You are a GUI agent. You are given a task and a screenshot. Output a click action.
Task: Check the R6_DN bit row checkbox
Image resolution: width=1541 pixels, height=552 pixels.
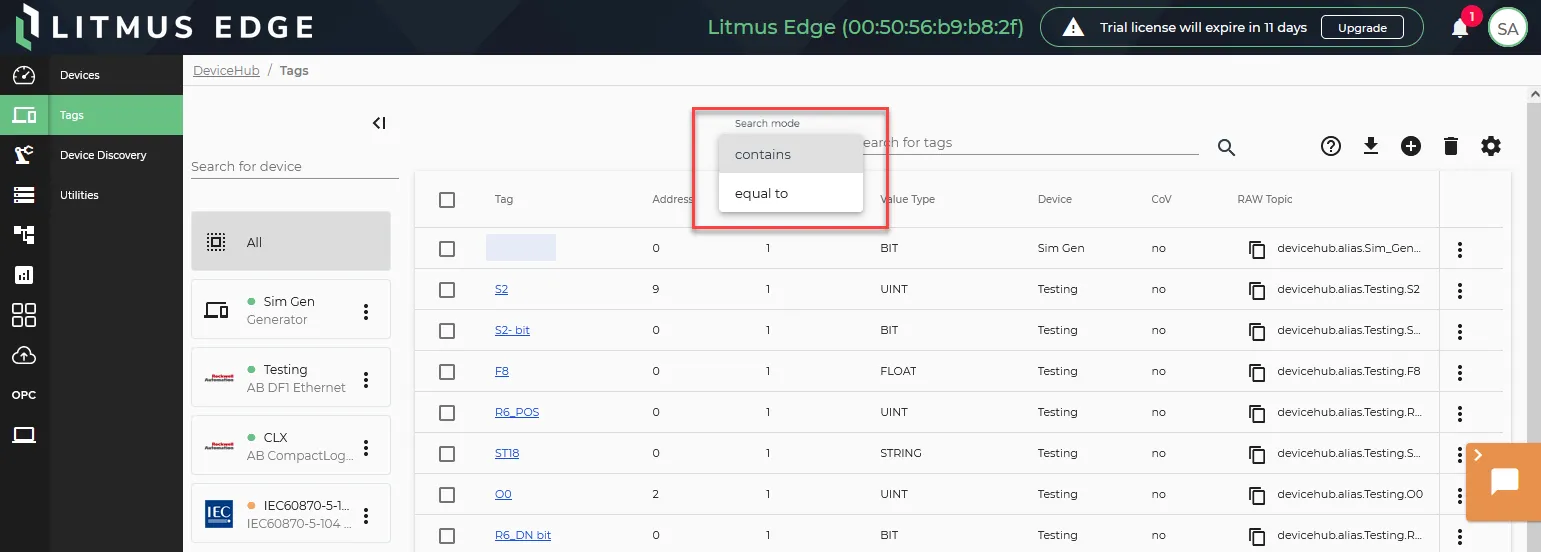pos(447,536)
